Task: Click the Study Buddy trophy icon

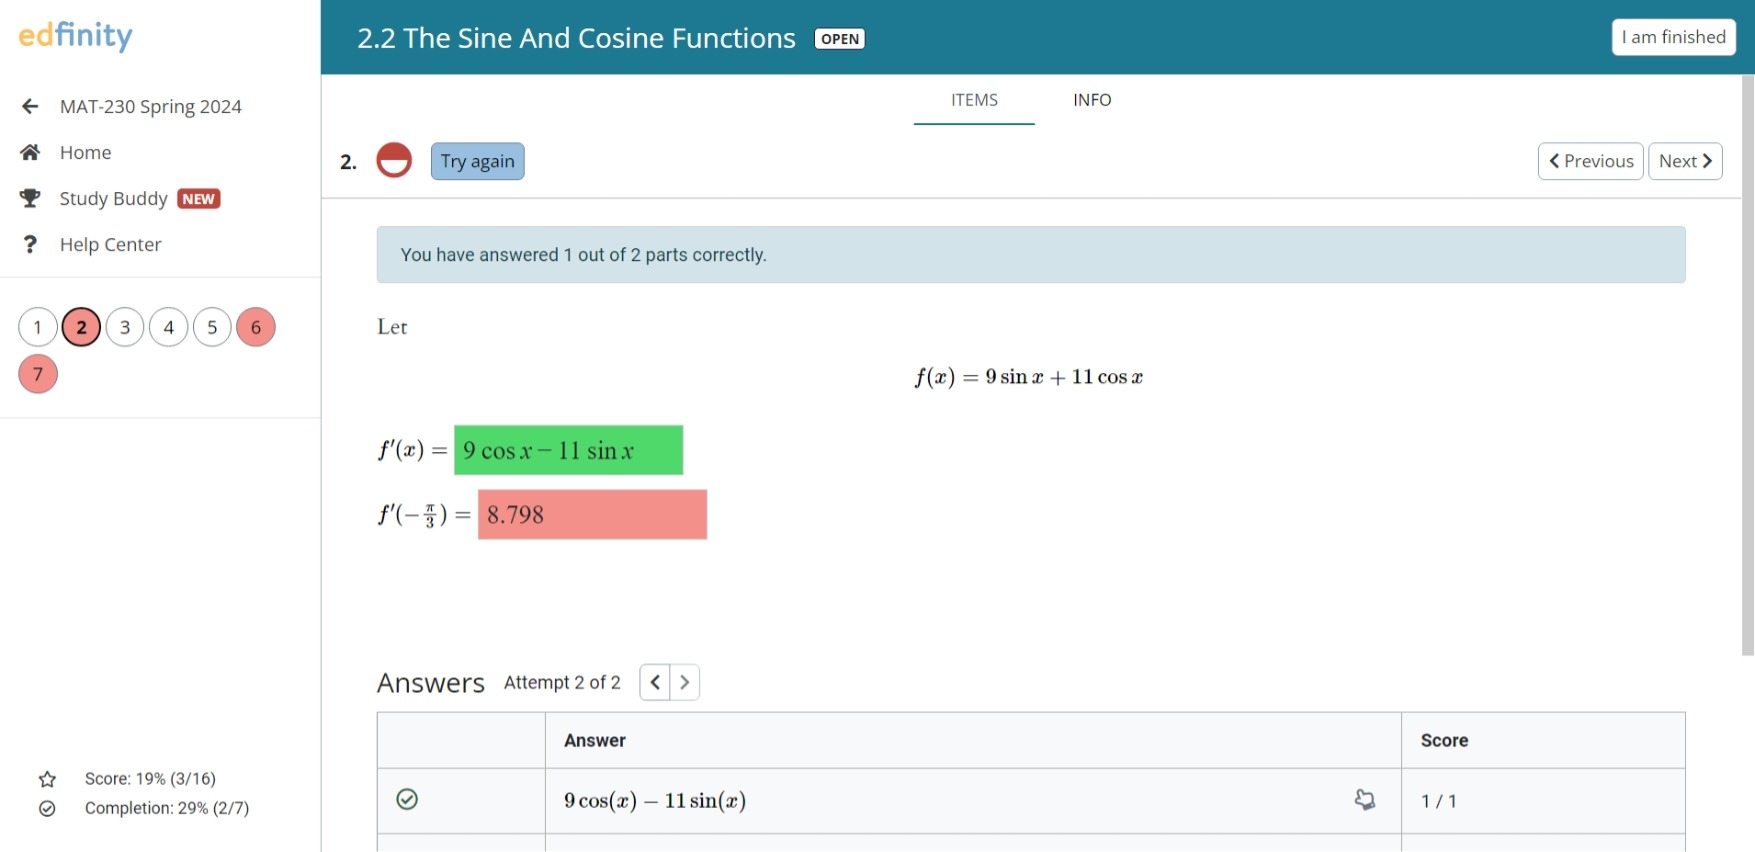Action: 30,198
